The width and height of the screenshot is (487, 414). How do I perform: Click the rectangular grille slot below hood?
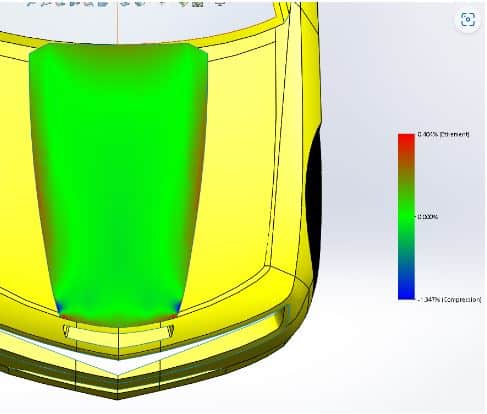pyautogui.click(x=118, y=333)
